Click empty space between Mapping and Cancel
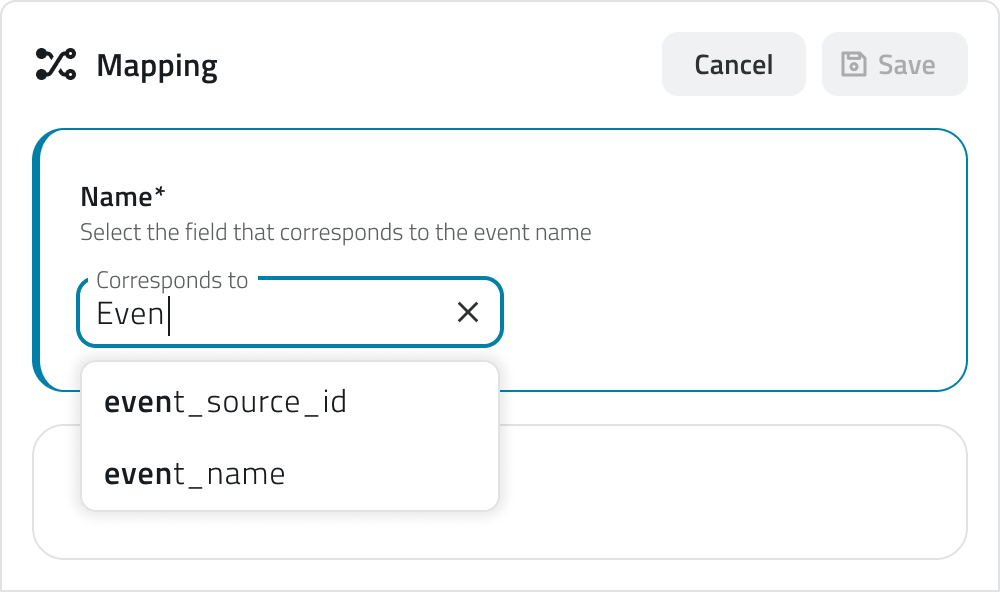This screenshot has height=592, width=1000. 440,65
